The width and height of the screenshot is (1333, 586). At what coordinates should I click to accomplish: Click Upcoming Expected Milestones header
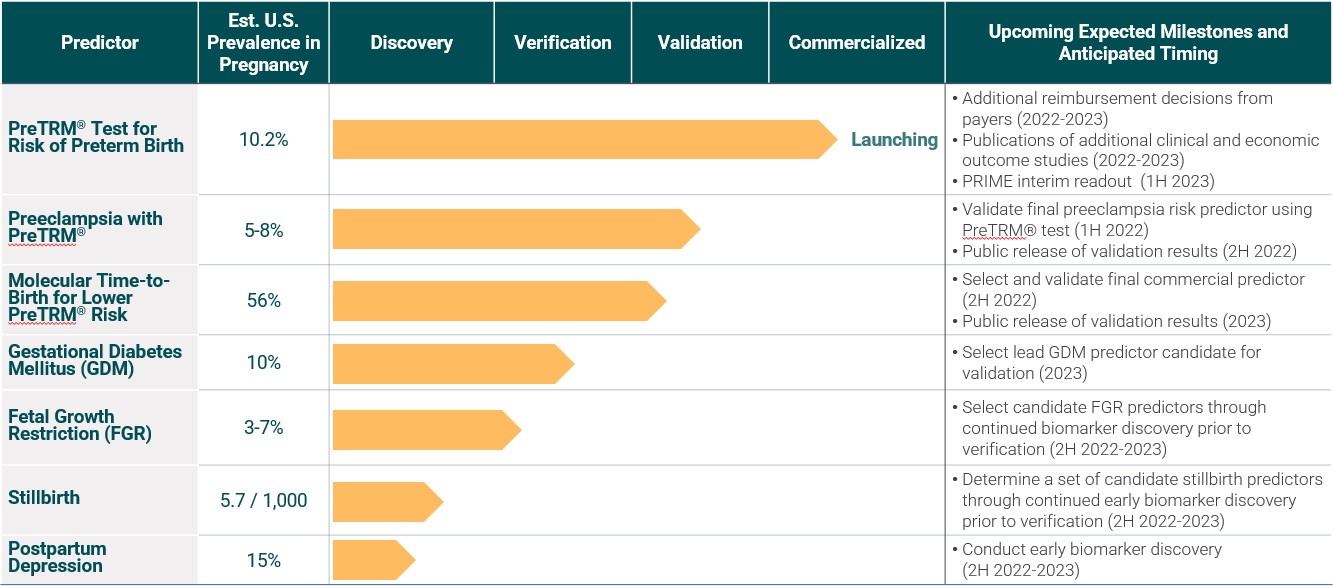click(x=1138, y=42)
